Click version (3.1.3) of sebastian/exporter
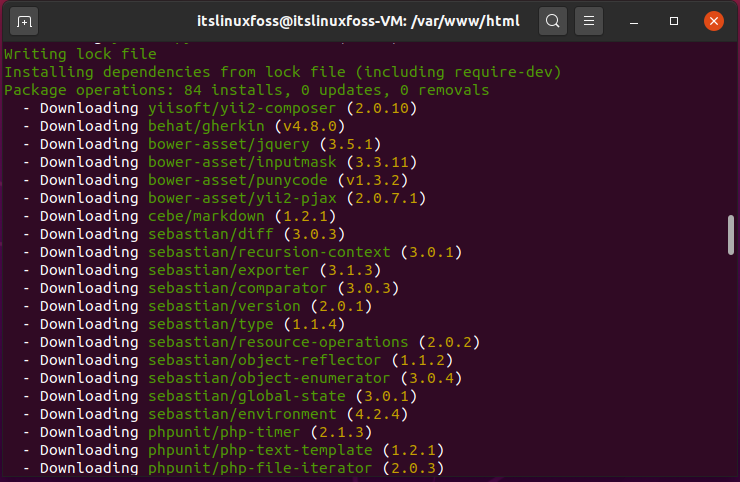740x482 pixels. click(x=350, y=270)
